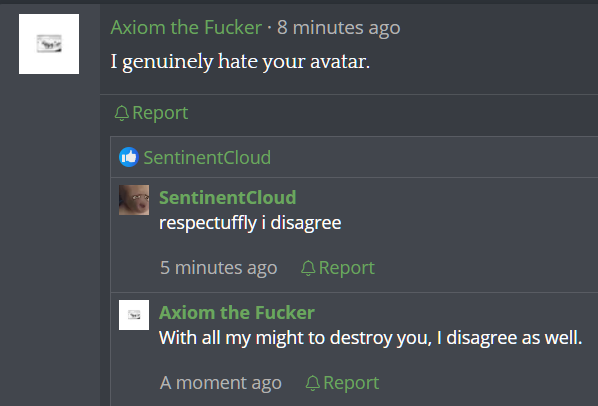598x406 pixels.
Task: Click the blue thumbs-up like icon
Action: tap(129, 157)
